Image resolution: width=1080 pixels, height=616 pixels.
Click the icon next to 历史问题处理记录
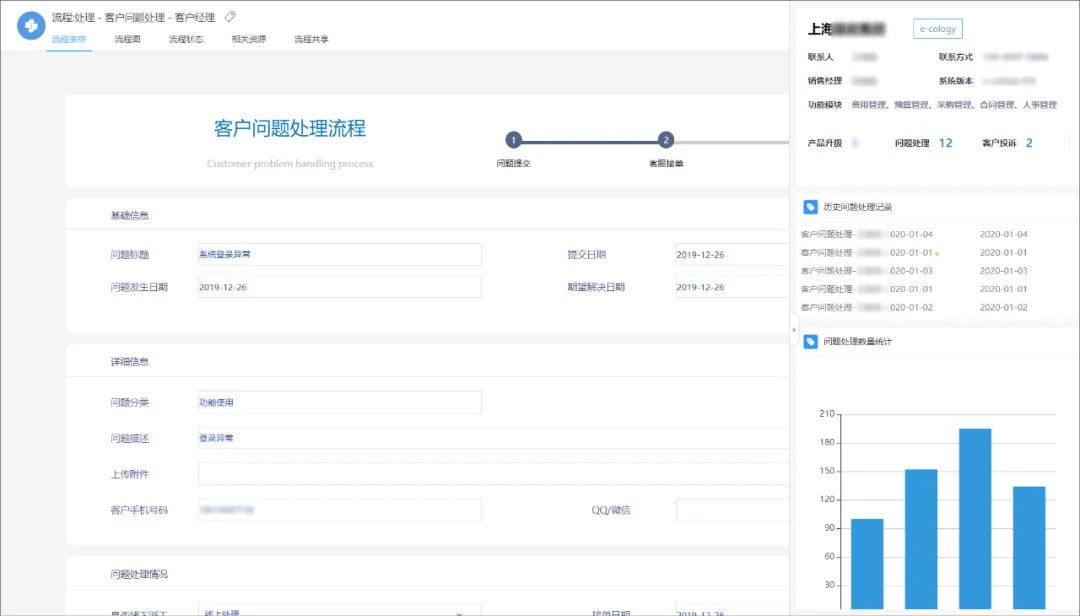(x=811, y=207)
